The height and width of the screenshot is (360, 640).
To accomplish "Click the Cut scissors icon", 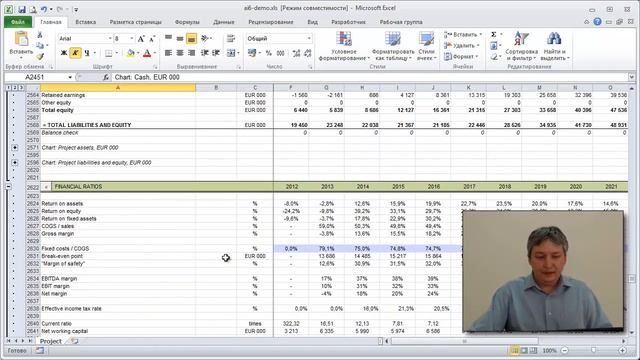I will point(40,35).
